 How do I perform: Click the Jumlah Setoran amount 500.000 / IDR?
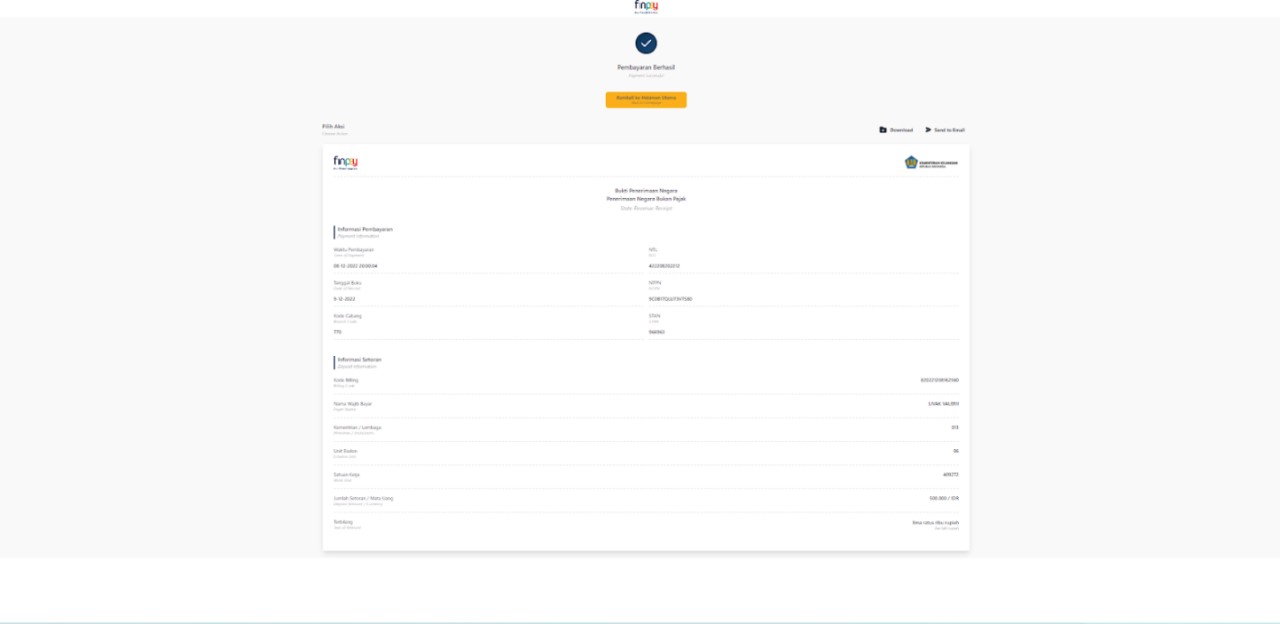(x=944, y=497)
